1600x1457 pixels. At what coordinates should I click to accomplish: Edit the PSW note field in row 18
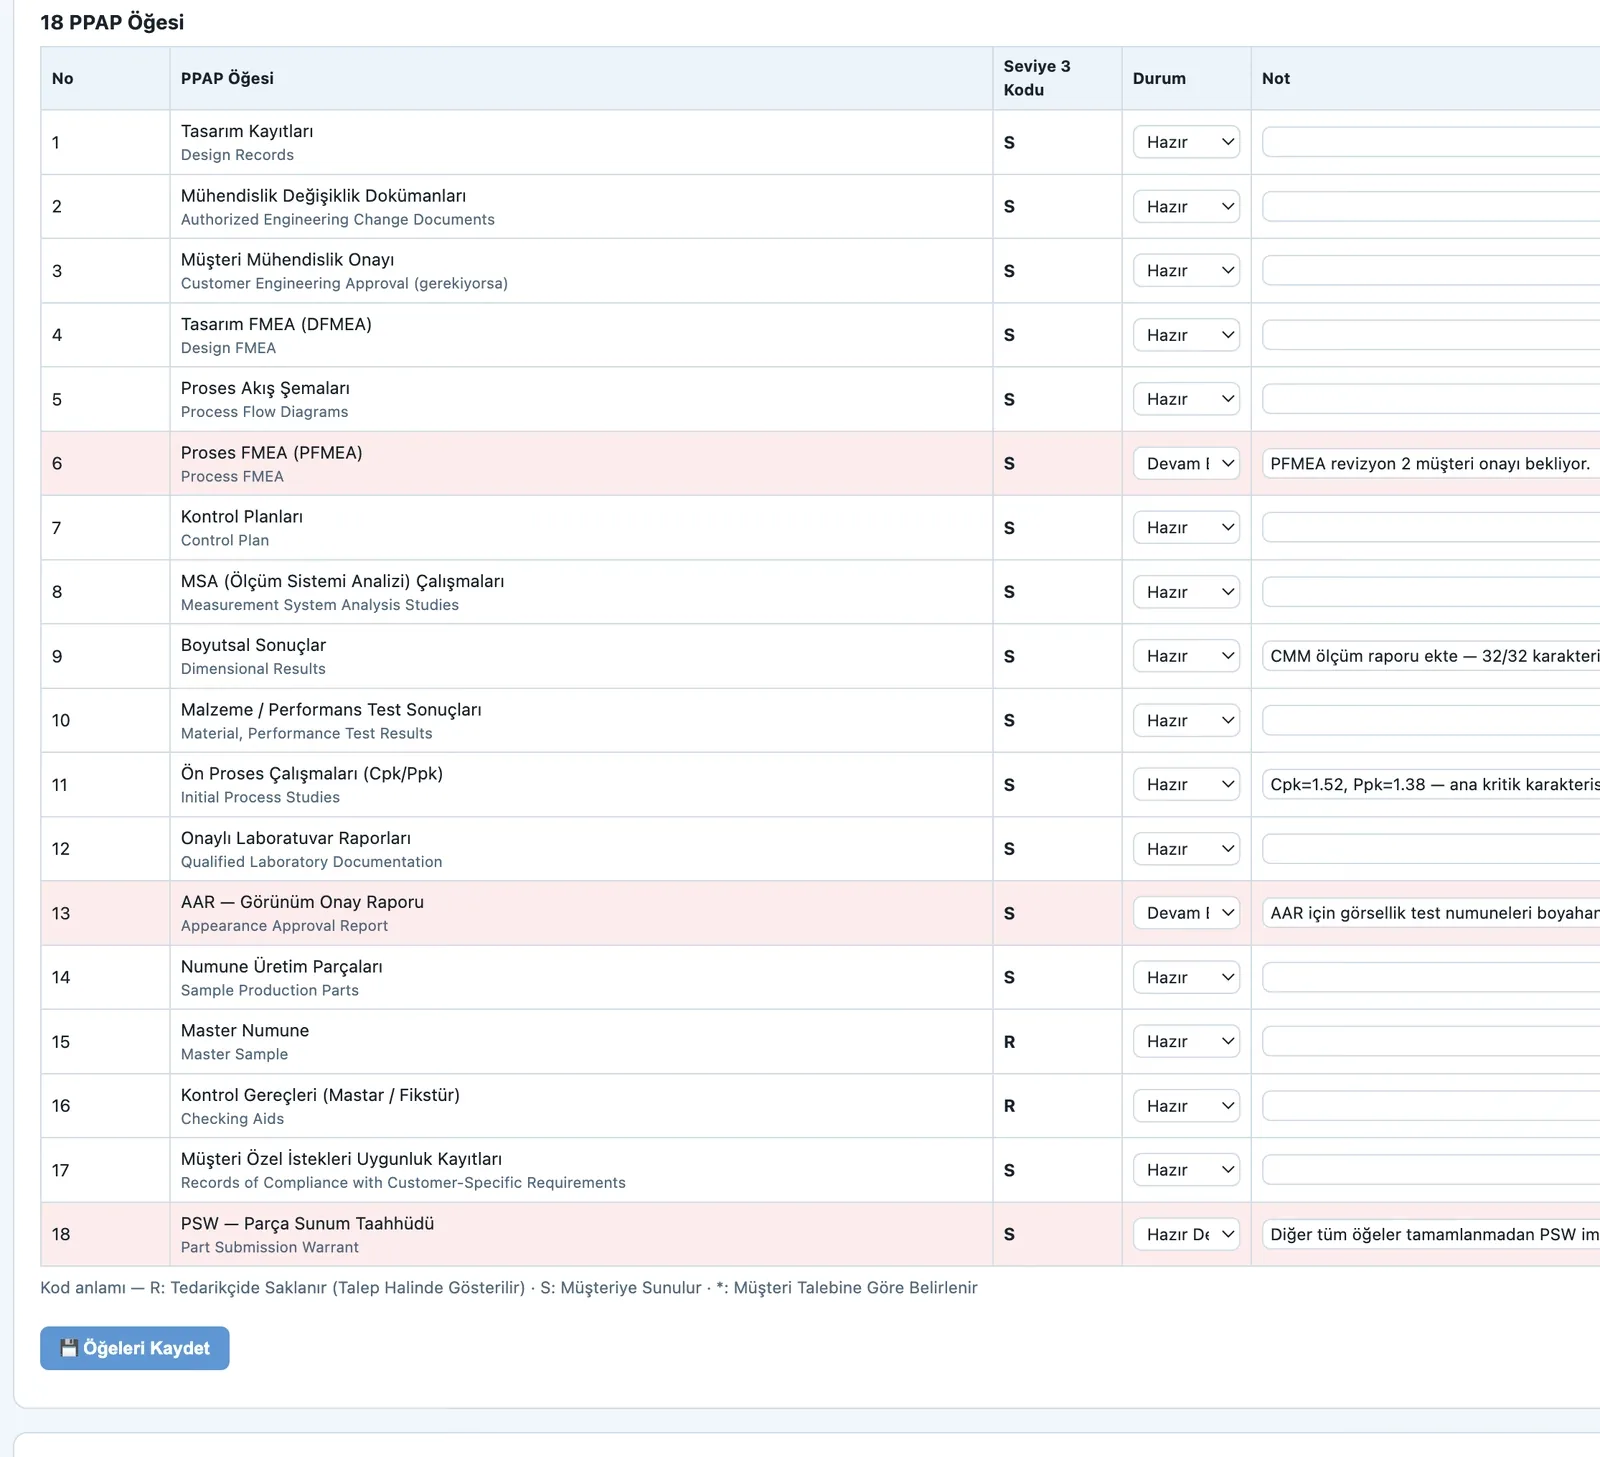pos(1431,1234)
